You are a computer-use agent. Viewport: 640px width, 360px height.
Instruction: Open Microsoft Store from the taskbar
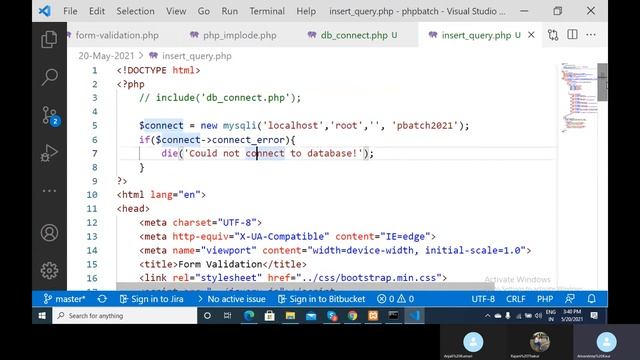click(269, 316)
